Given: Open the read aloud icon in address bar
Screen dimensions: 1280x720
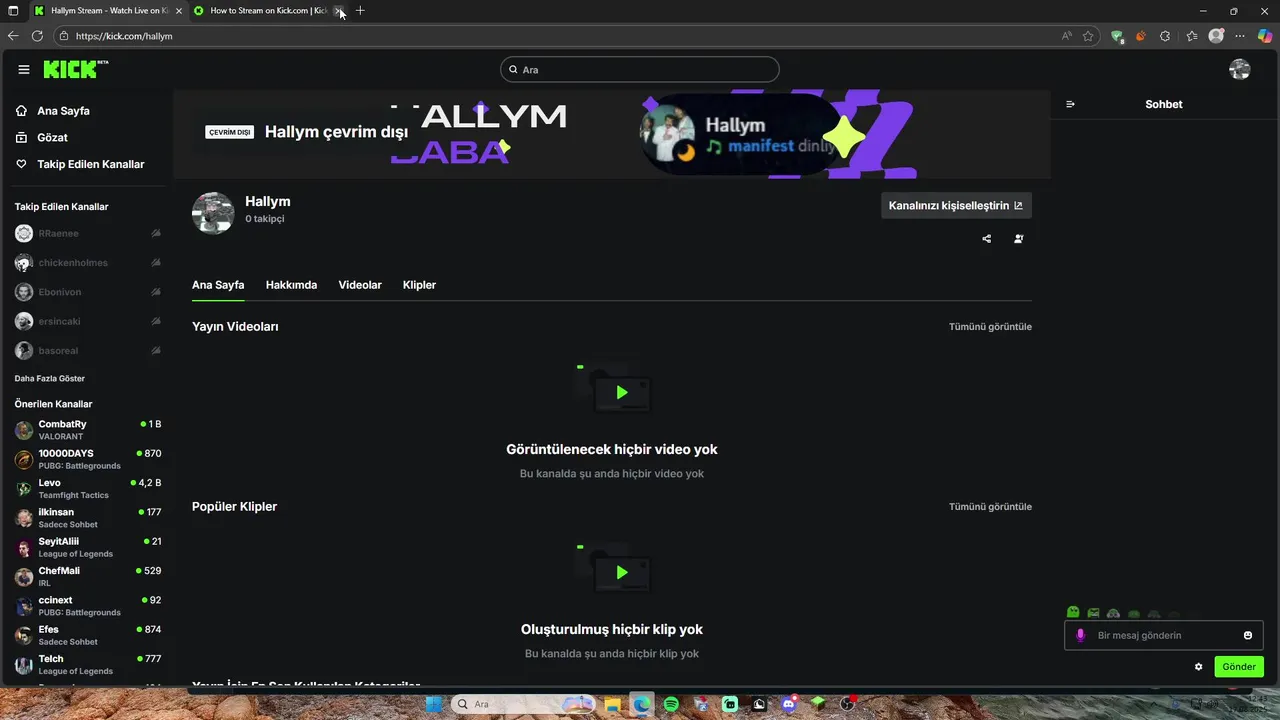Looking at the screenshot, I should 1067,36.
